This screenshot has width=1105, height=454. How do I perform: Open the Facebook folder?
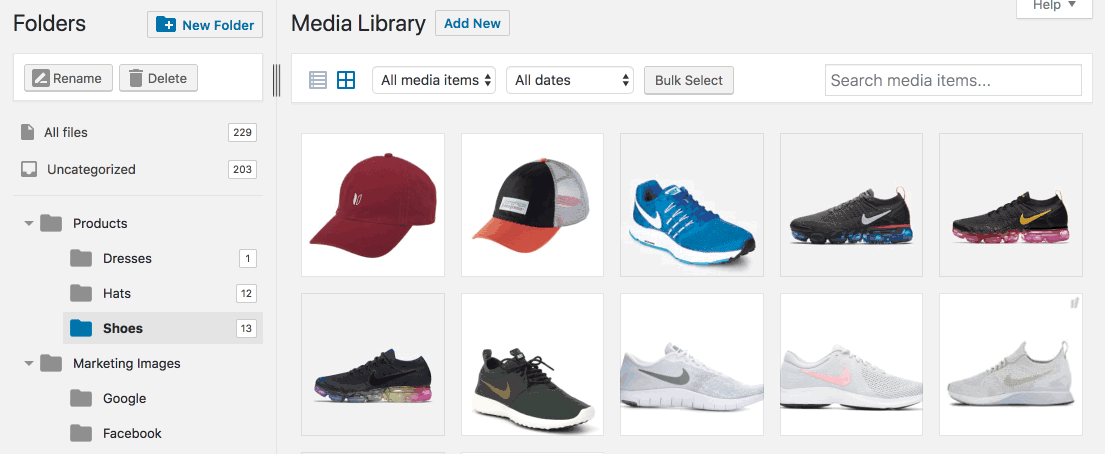tap(132, 433)
